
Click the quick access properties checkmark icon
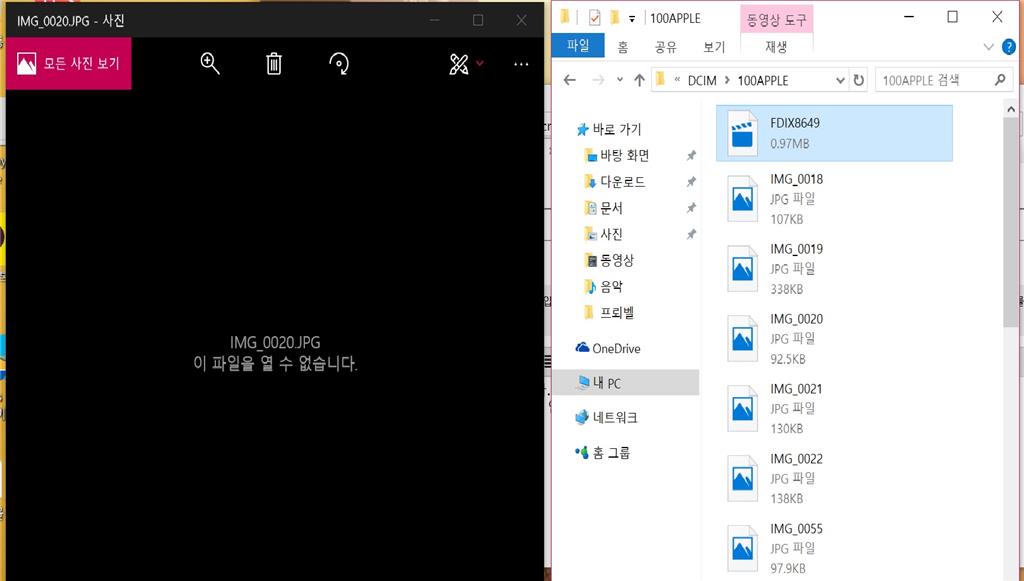point(594,18)
